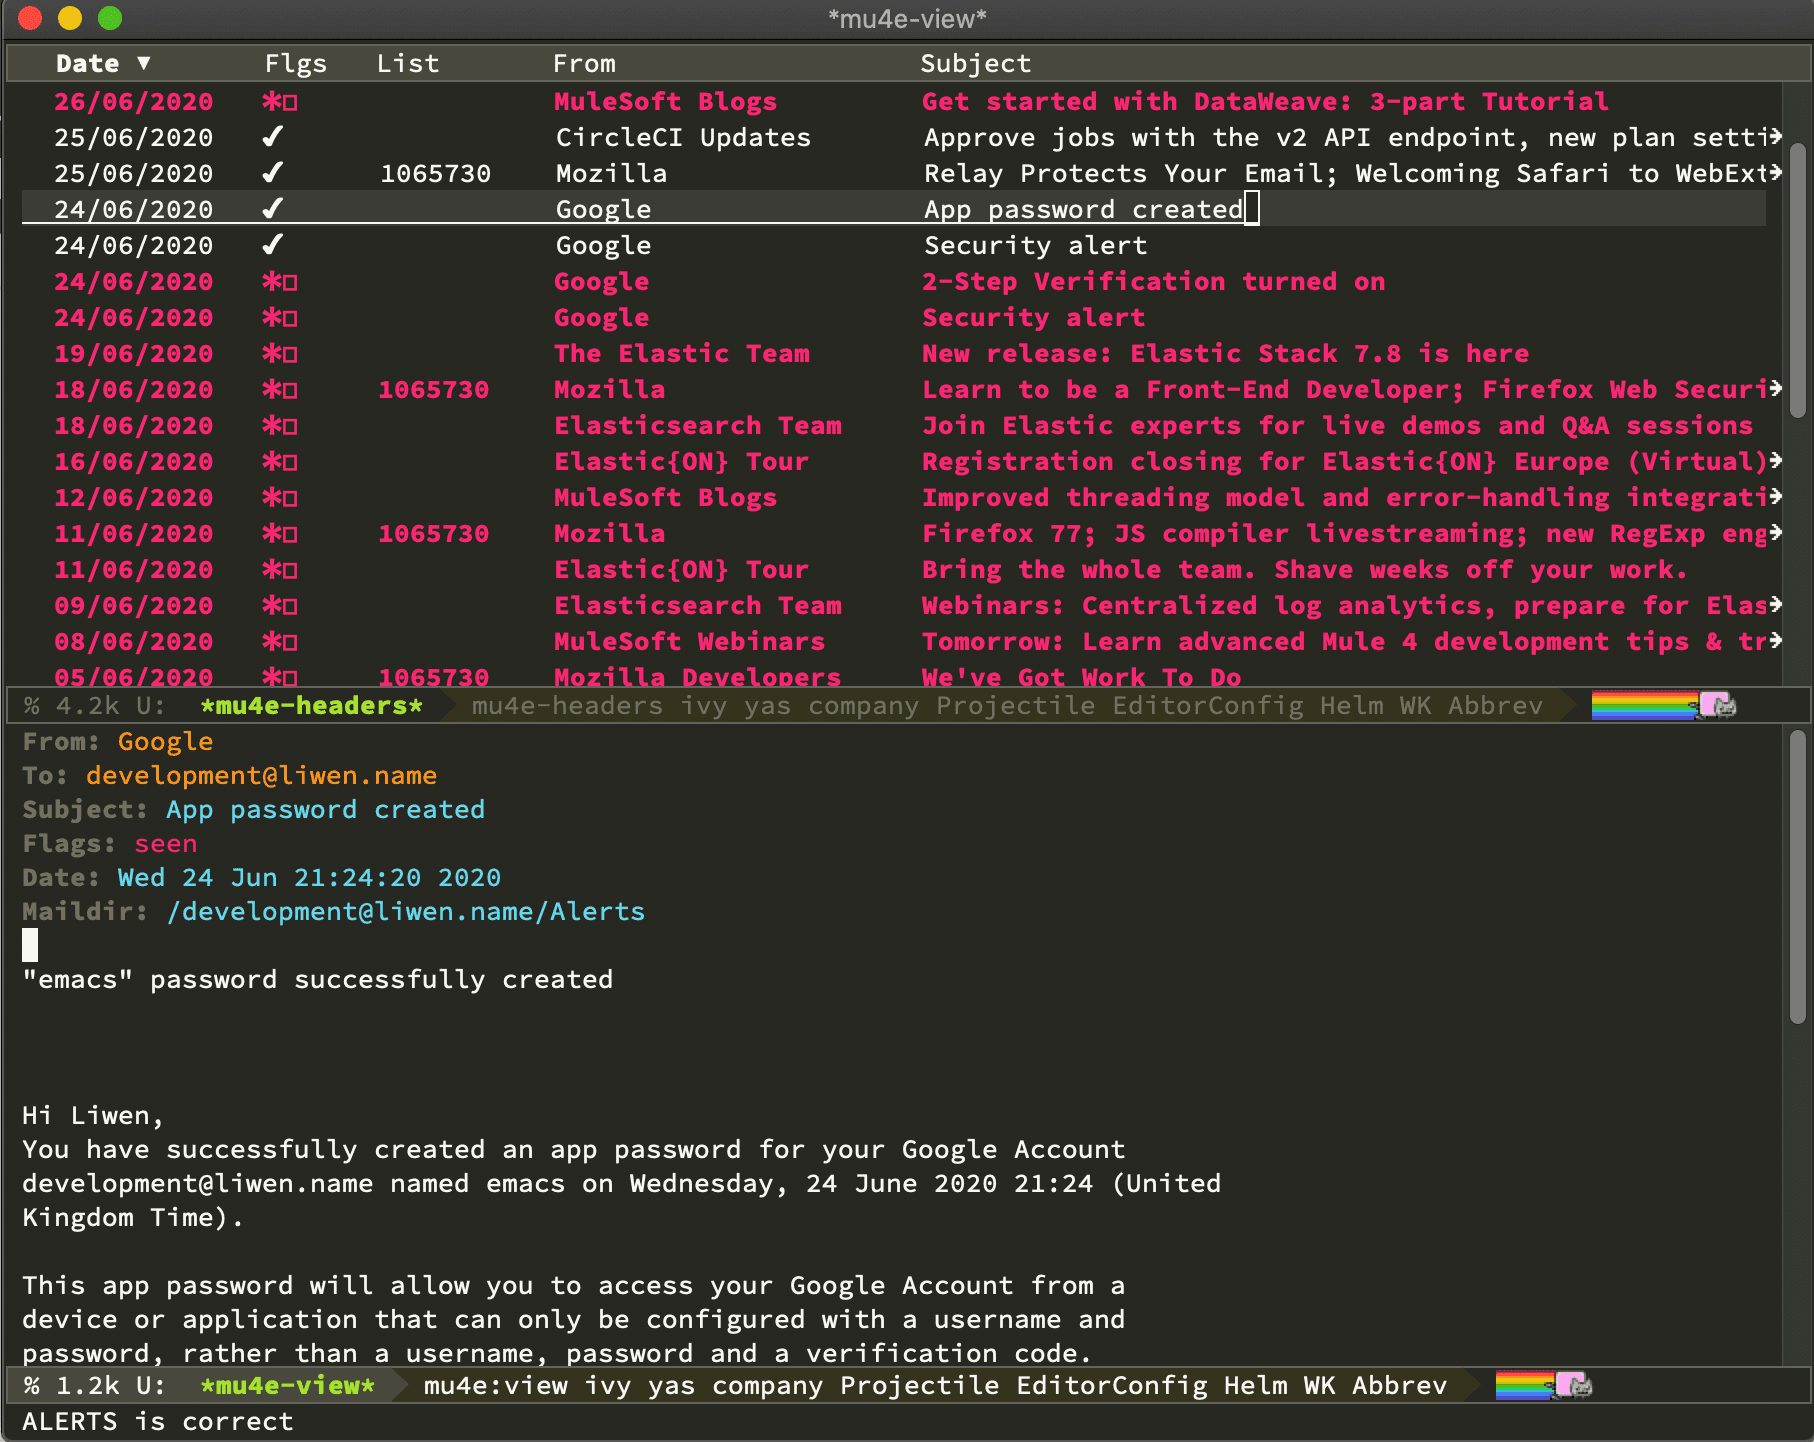Select the Google Security alert read message

click(1035, 246)
